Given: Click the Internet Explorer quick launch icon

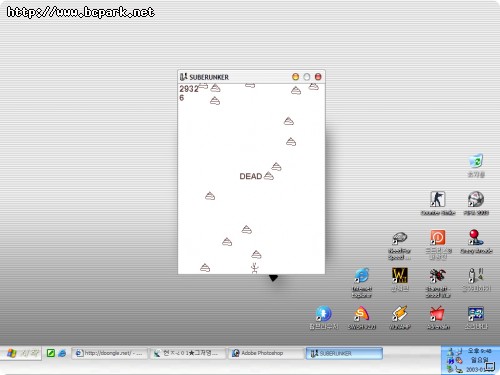Looking at the screenshot, I should coord(62,353).
